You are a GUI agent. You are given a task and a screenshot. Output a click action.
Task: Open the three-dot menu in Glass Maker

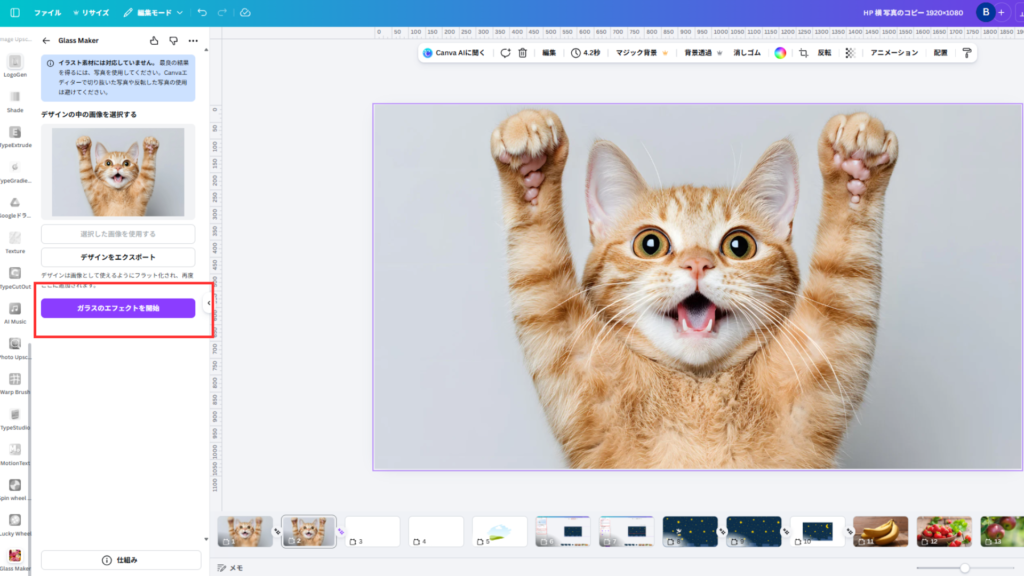tap(193, 41)
